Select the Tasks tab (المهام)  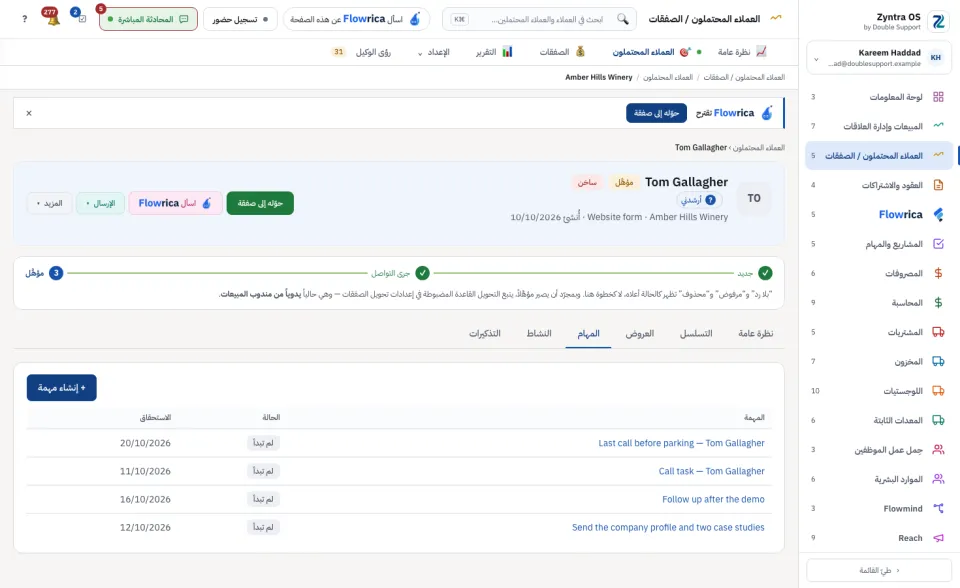point(588,333)
